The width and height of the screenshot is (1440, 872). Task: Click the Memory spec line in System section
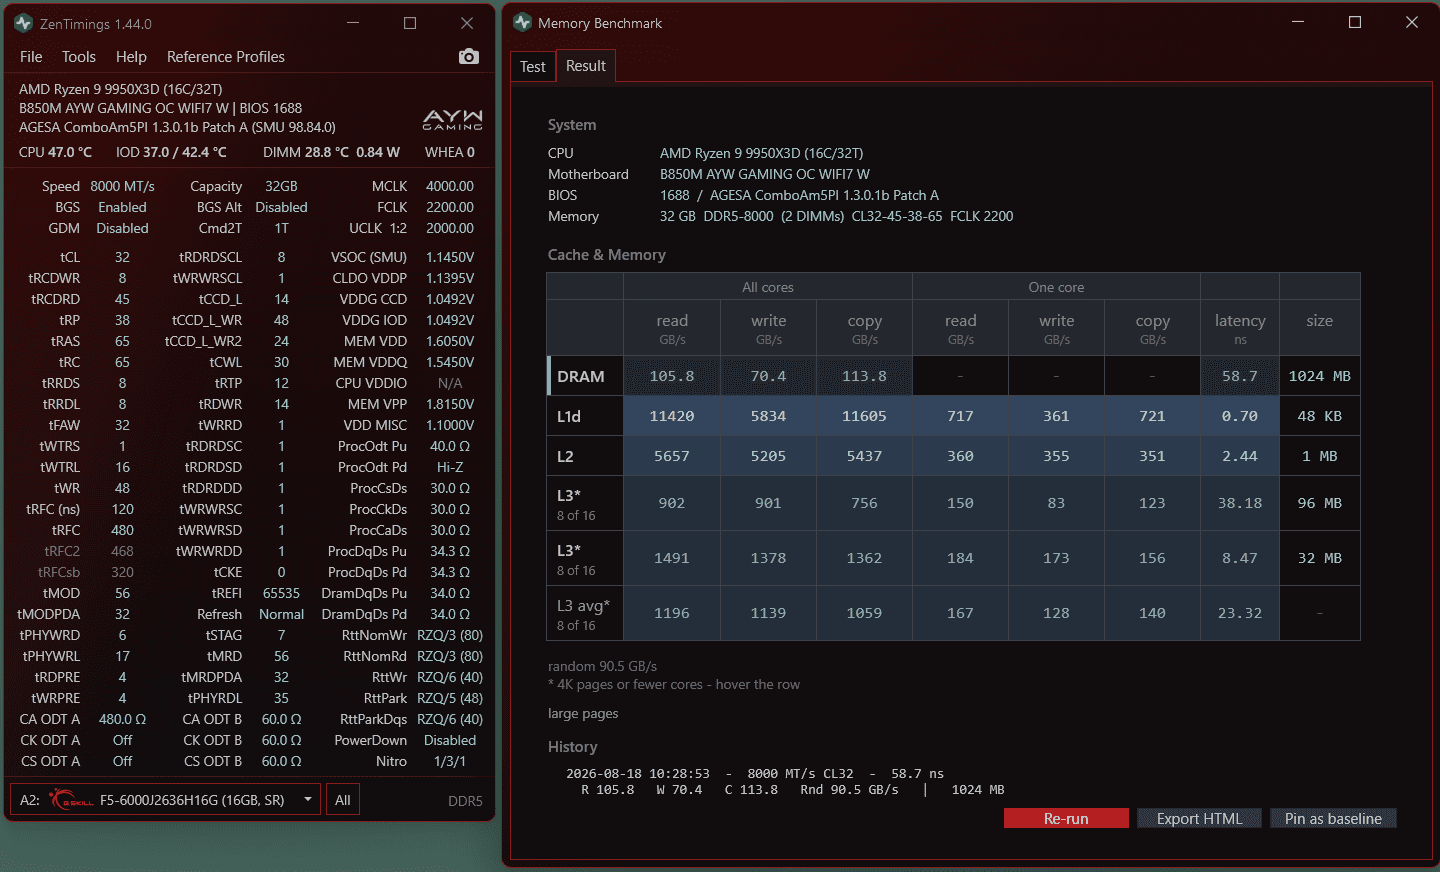780,216
